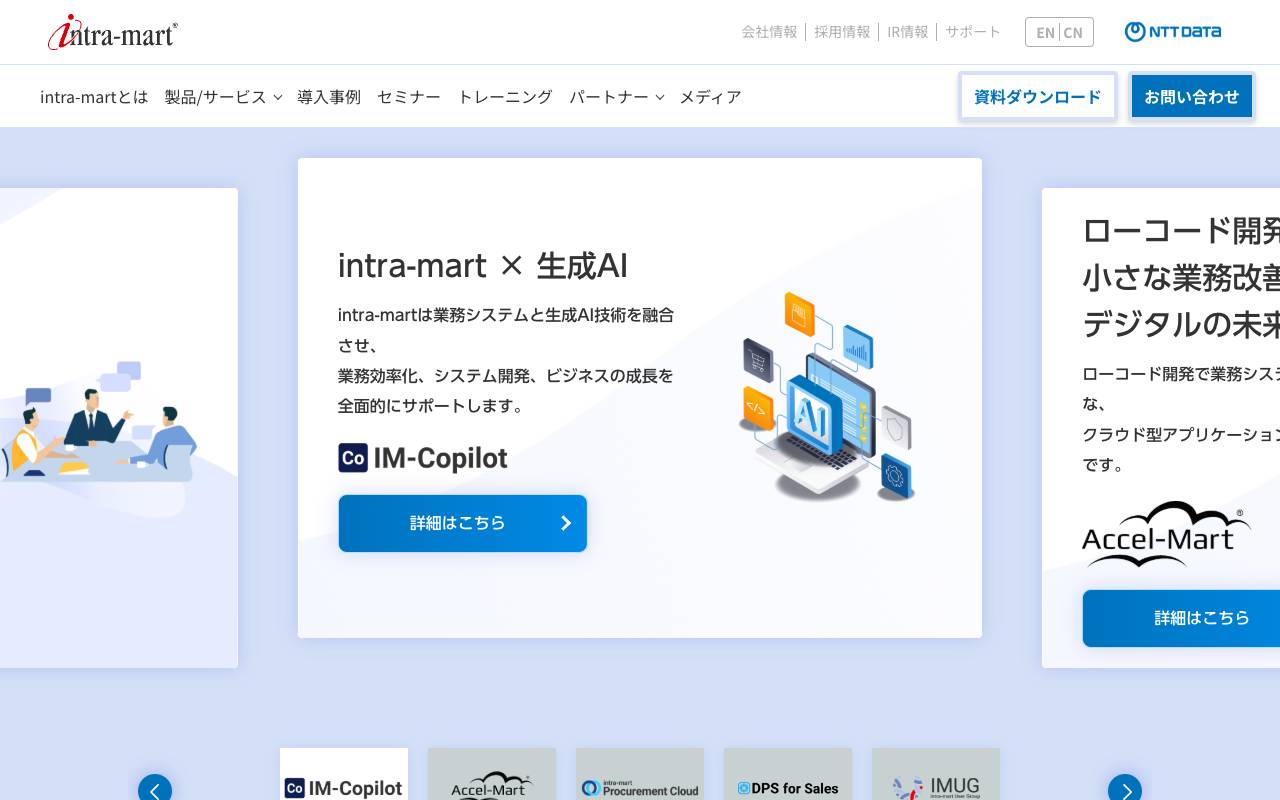Select the DPS for Sales logo
1280x800 pixels.
[788, 789]
